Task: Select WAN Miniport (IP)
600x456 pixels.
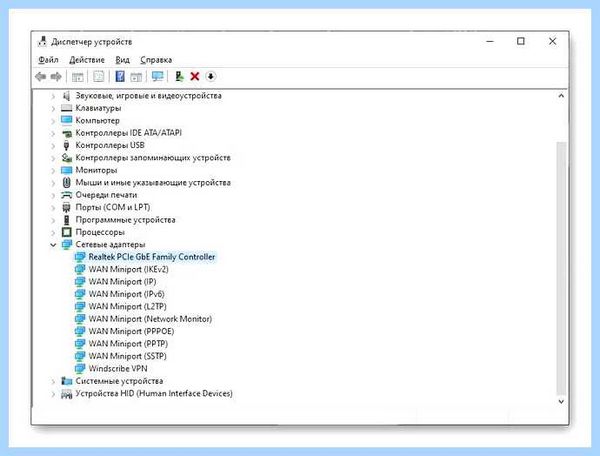Action: click(122, 282)
